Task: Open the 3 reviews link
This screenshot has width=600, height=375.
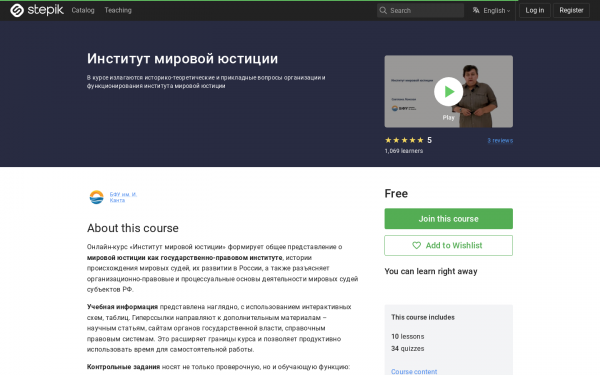Action: click(500, 140)
